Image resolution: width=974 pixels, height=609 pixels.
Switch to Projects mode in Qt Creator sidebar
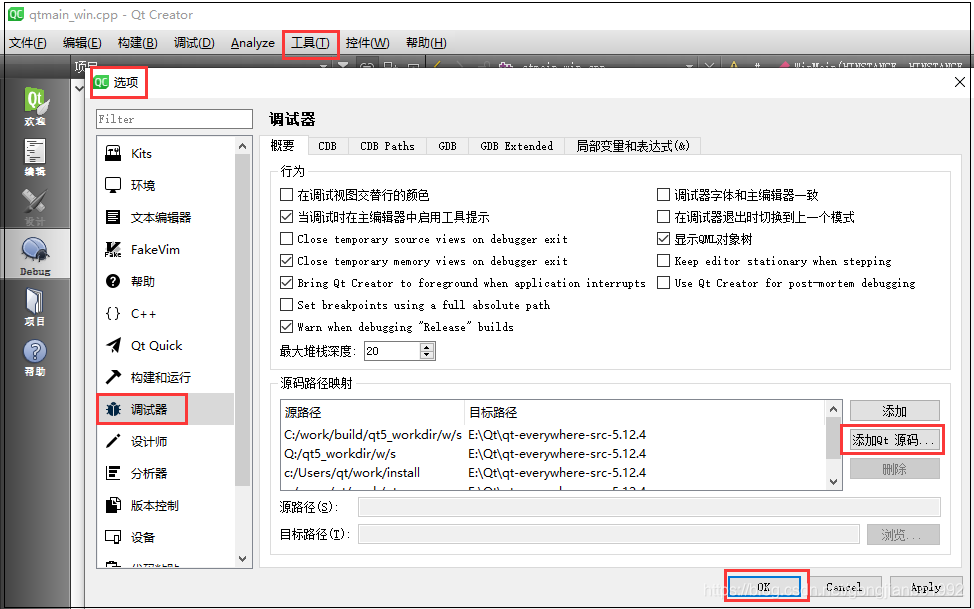click(x=35, y=307)
